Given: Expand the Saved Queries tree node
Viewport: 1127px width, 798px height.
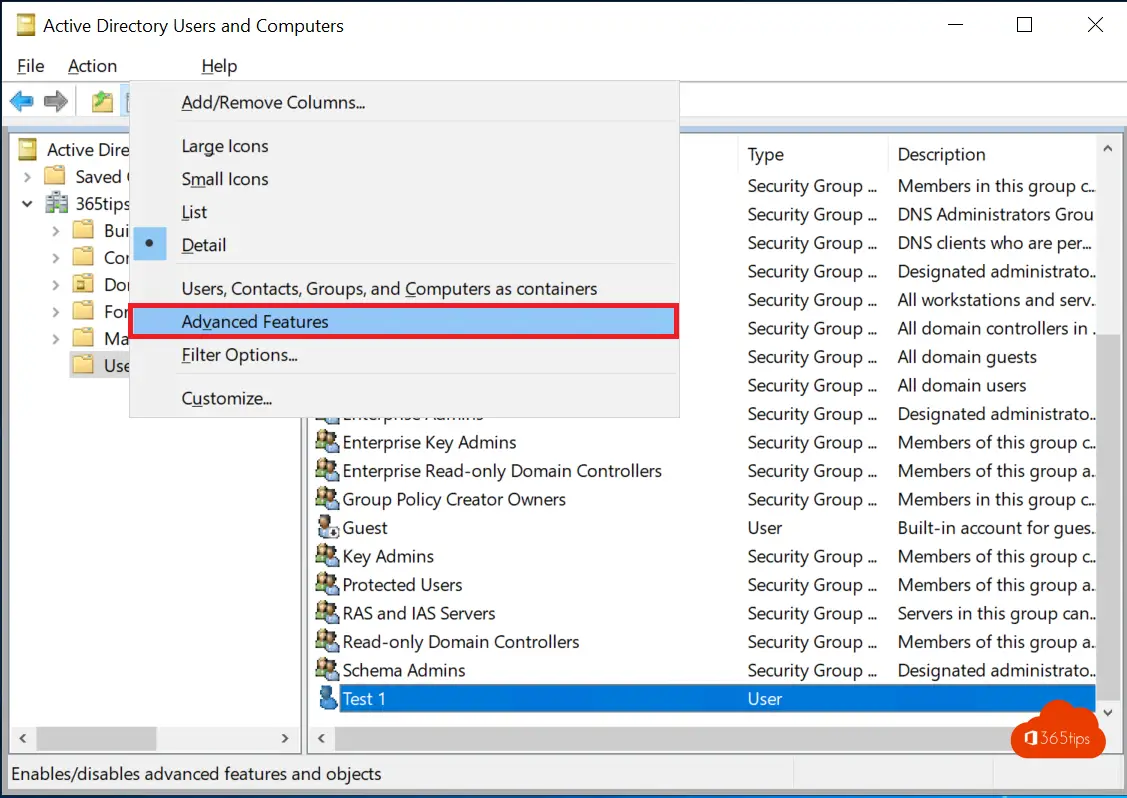Looking at the screenshot, I should point(27,177).
